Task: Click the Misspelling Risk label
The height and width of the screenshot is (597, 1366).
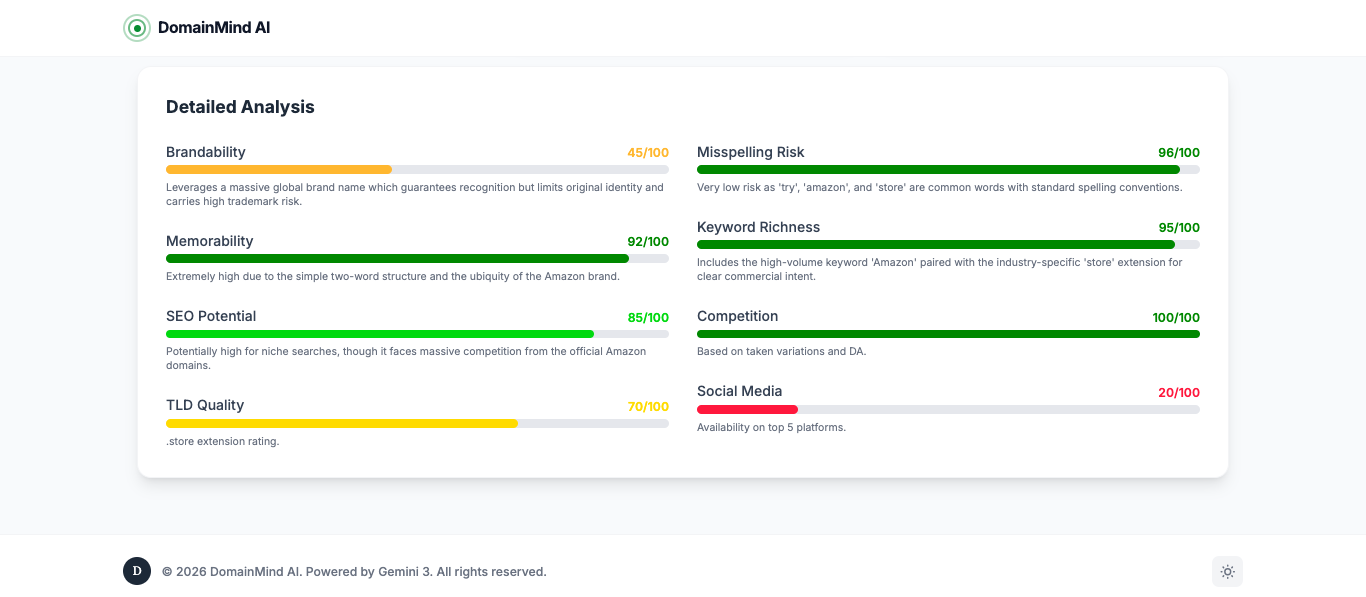Action: click(751, 152)
